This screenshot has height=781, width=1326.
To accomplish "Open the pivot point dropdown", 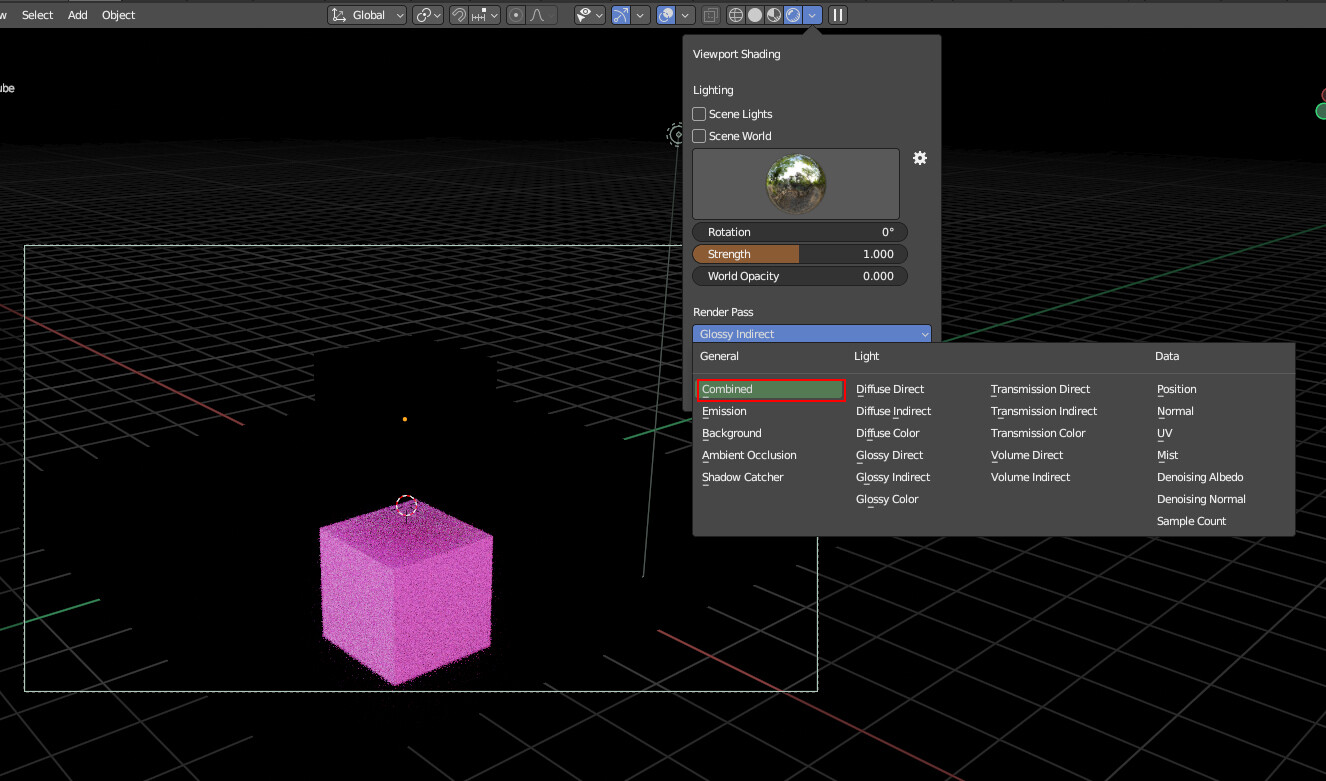I will 428,15.
